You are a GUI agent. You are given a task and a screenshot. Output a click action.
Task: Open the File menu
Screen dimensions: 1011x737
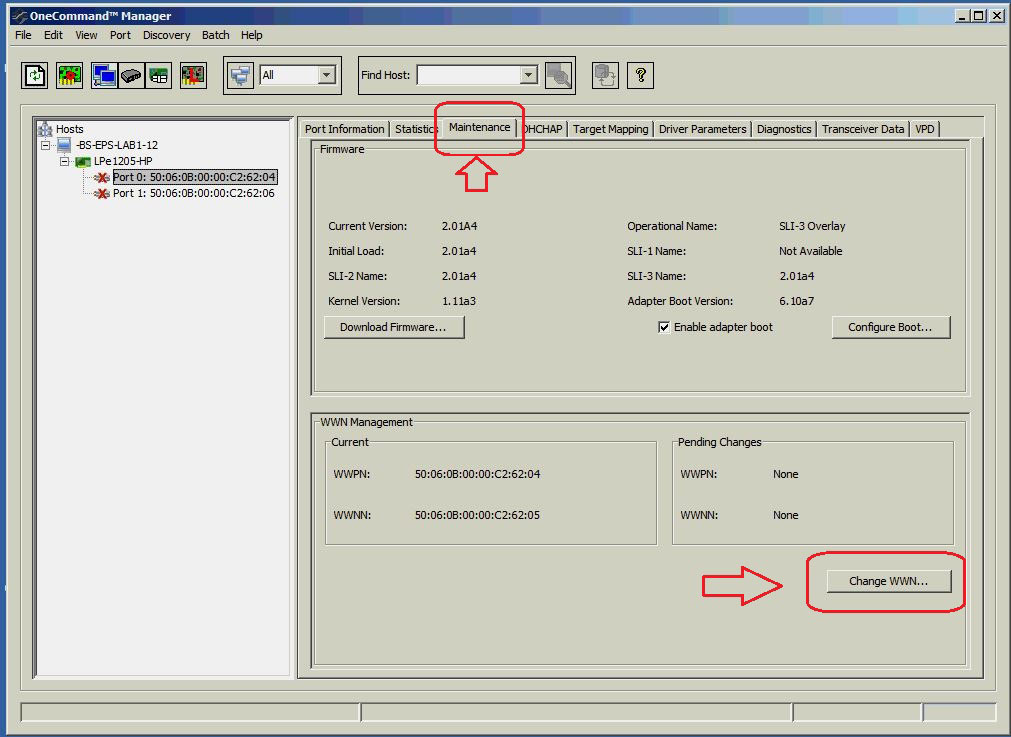23,35
